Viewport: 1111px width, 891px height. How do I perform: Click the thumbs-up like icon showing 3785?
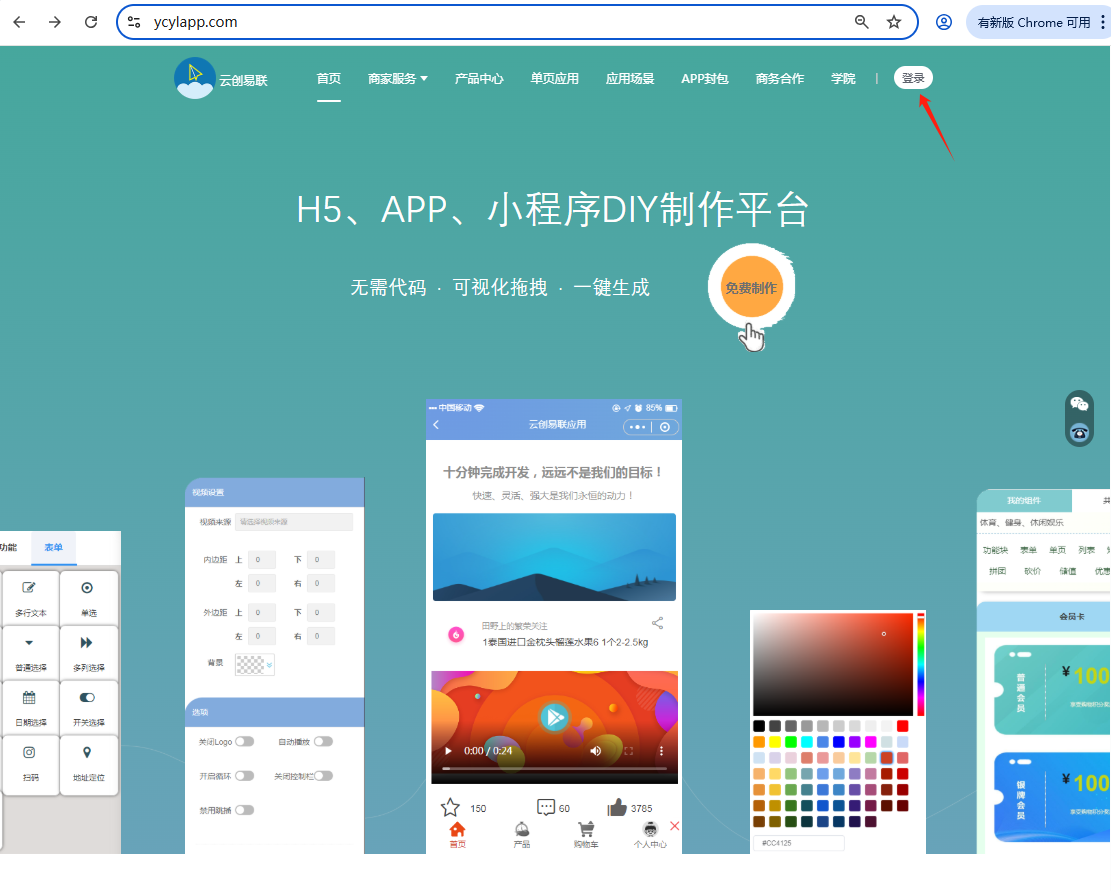point(616,807)
